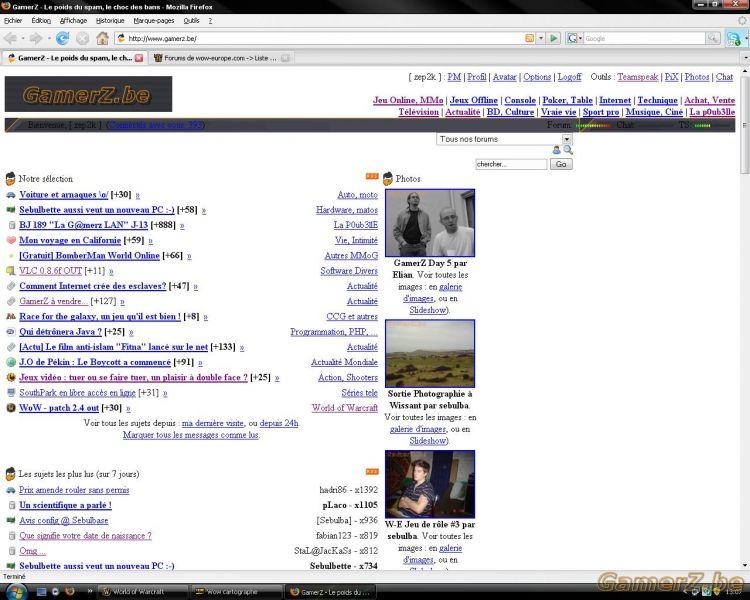The image size is (750, 600).
Task: Click in the chercher search field
Action: pos(511,164)
